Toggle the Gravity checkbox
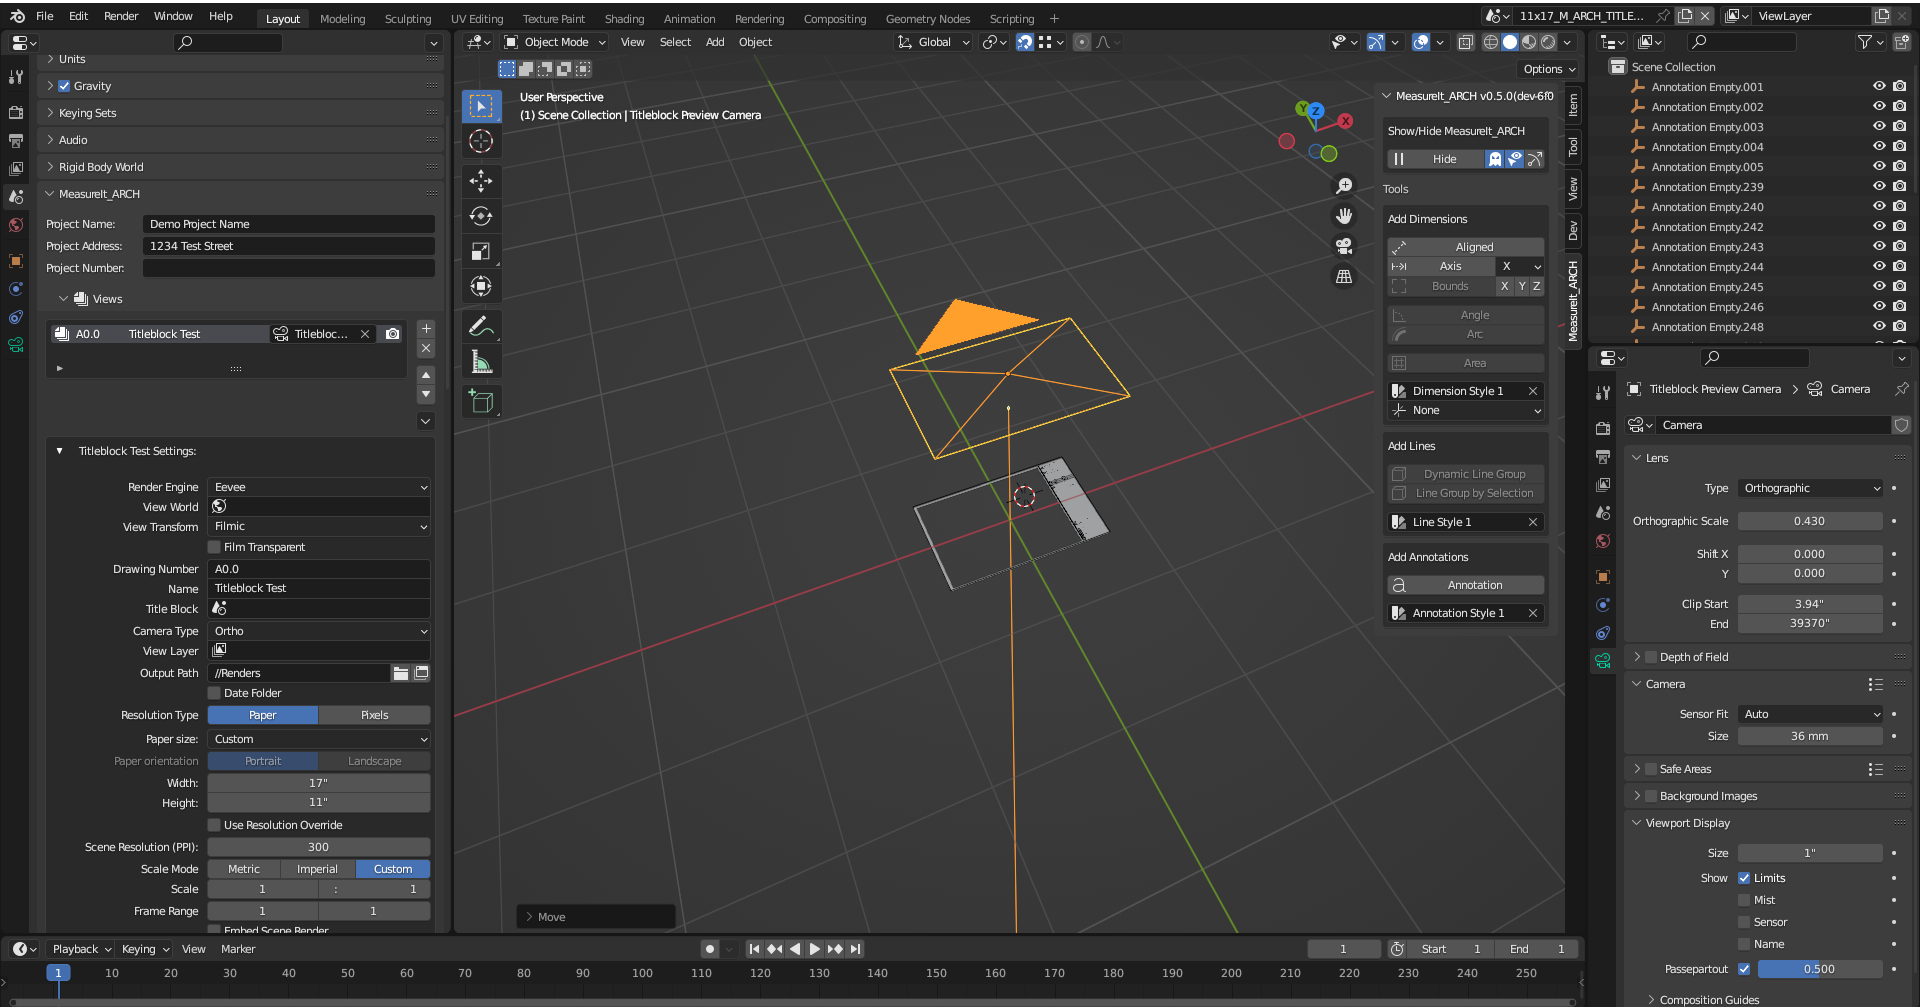The image size is (1920, 1007). point(65,86)
